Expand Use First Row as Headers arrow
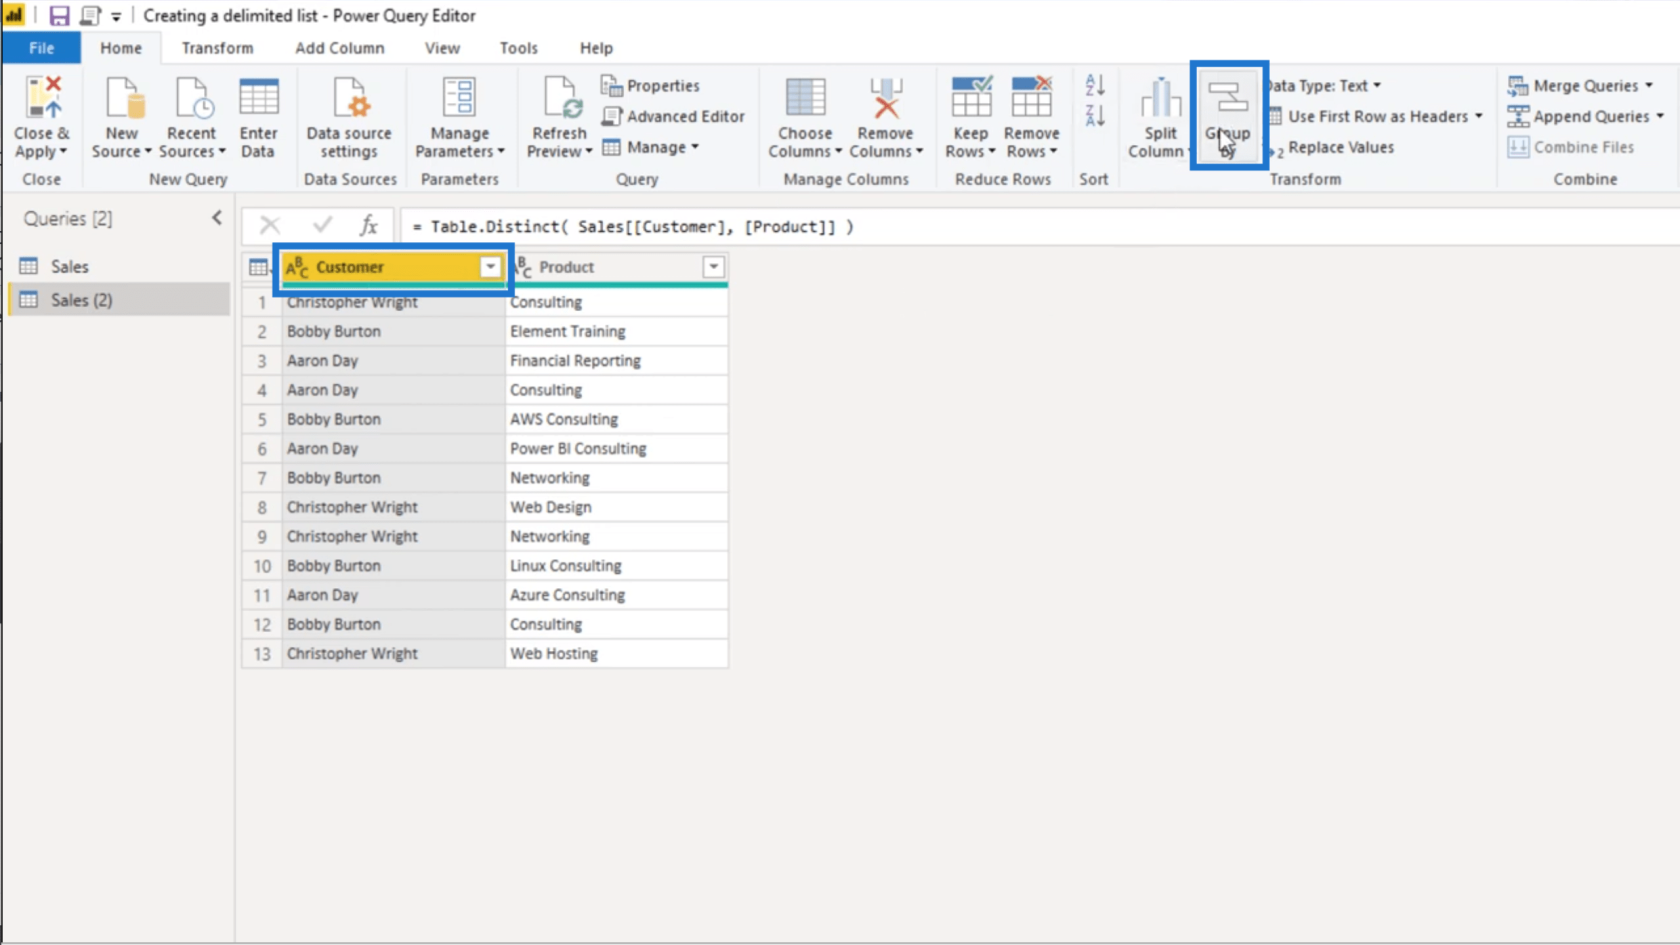The height and width of the screenshot is (945, 1680). tap(1478, 117)
